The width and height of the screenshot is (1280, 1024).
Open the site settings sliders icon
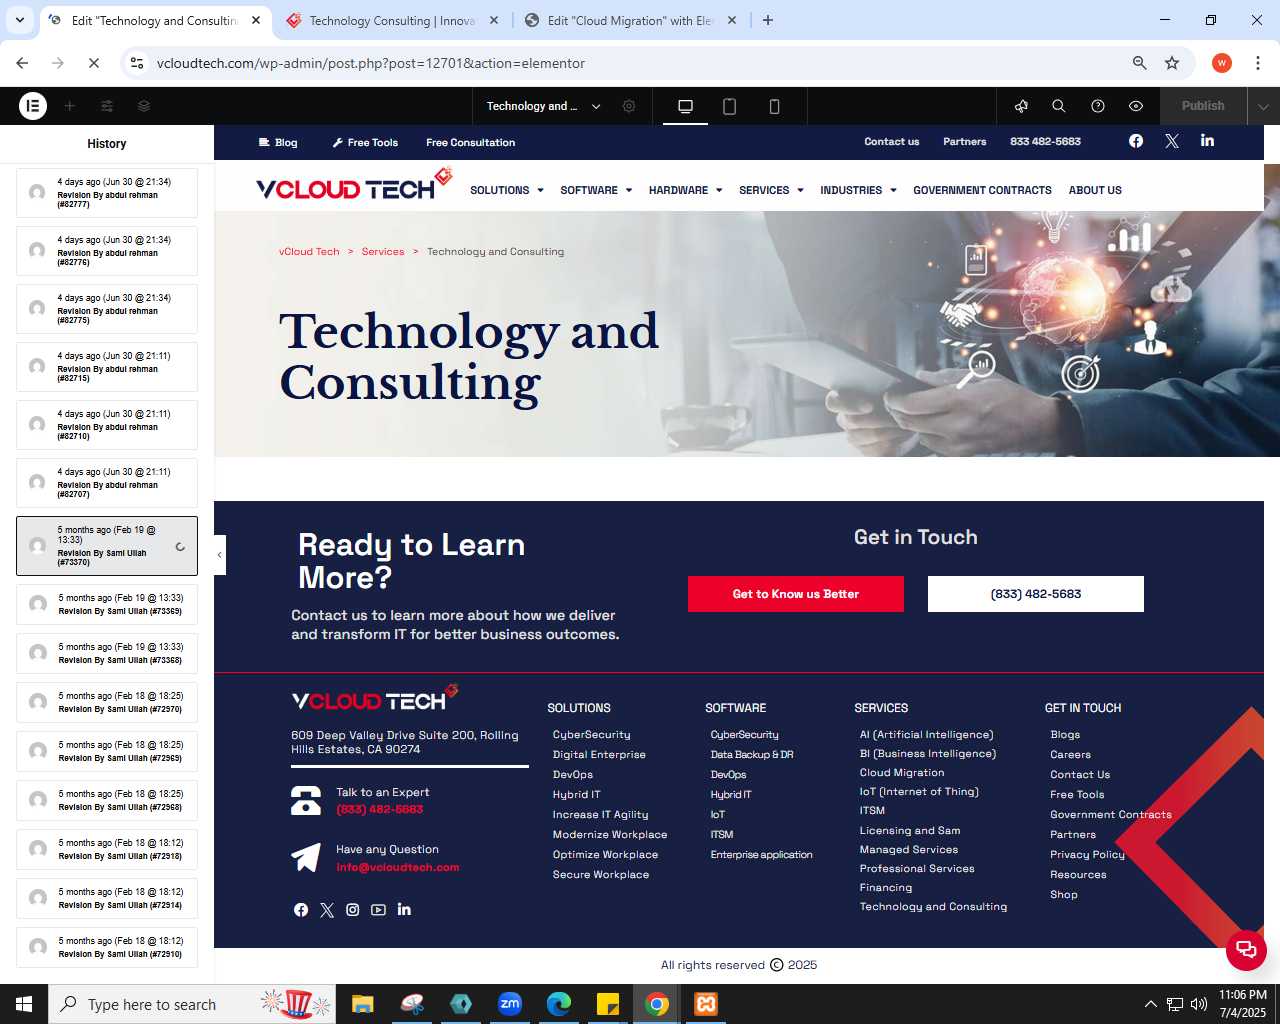[x=107, y=106]
